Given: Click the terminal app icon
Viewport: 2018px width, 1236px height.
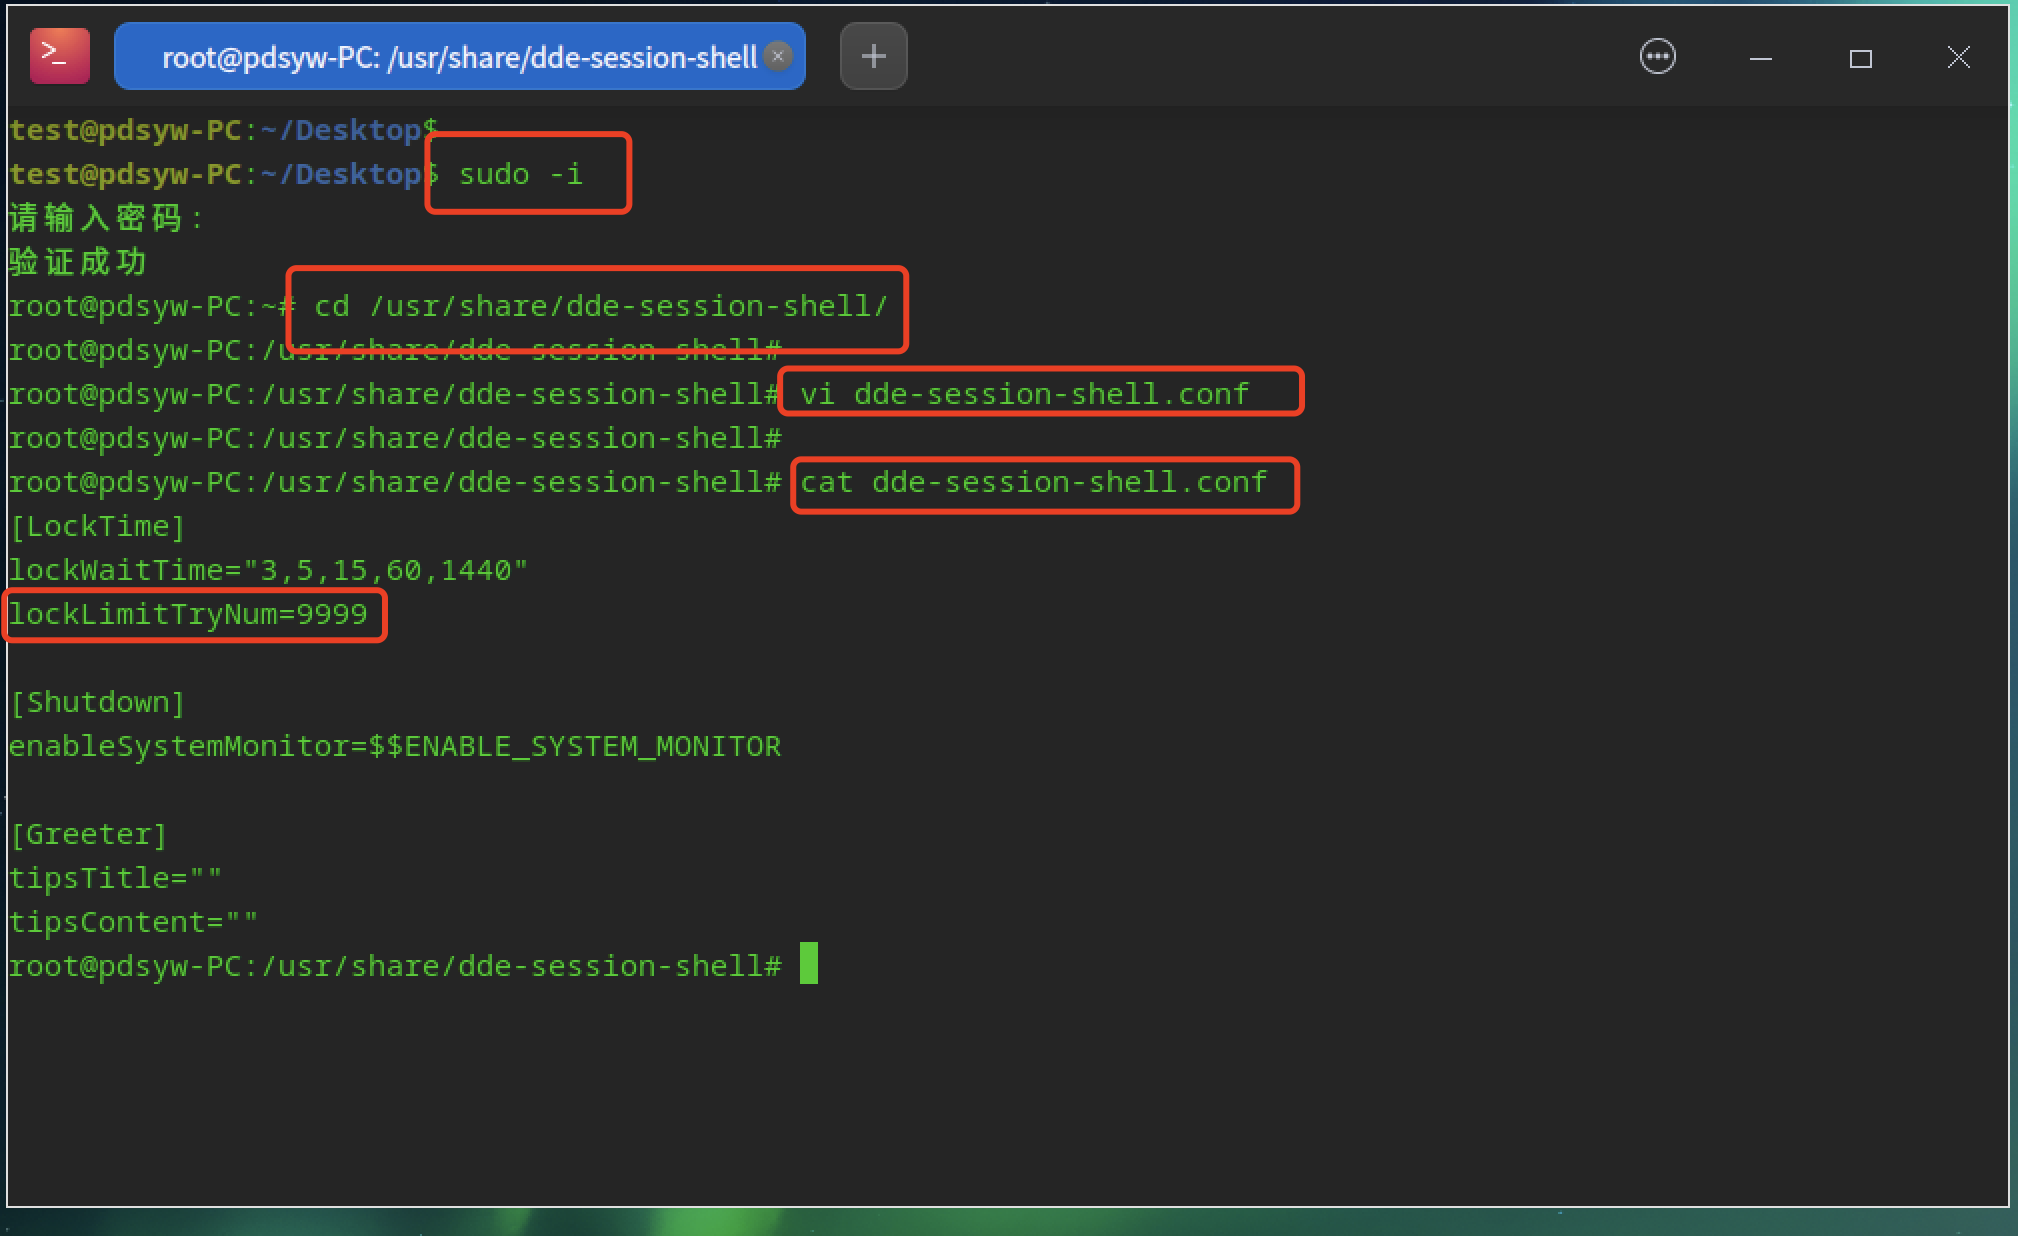Looking at the screenshot, I should (x=59, y=56).
